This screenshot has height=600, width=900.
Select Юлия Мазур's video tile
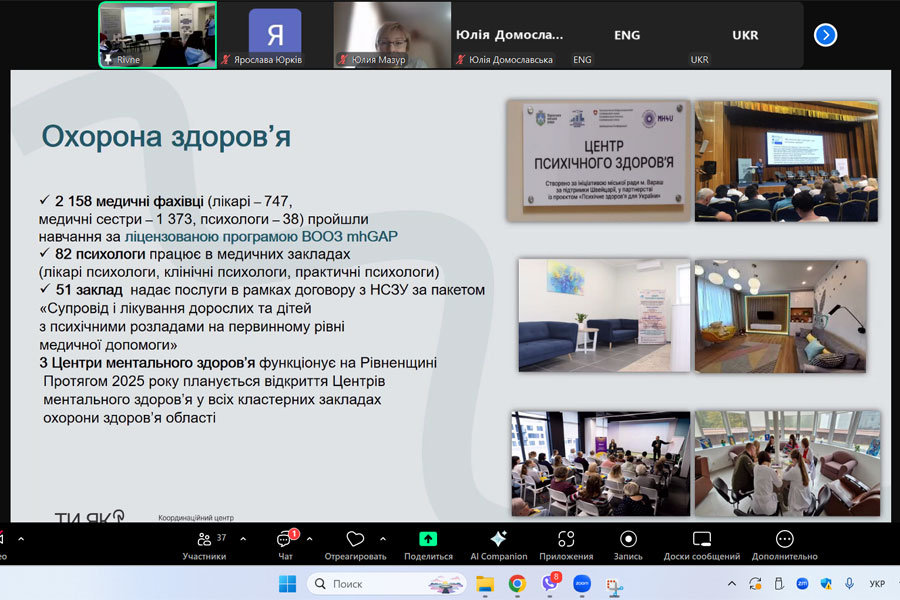[391, 35]
